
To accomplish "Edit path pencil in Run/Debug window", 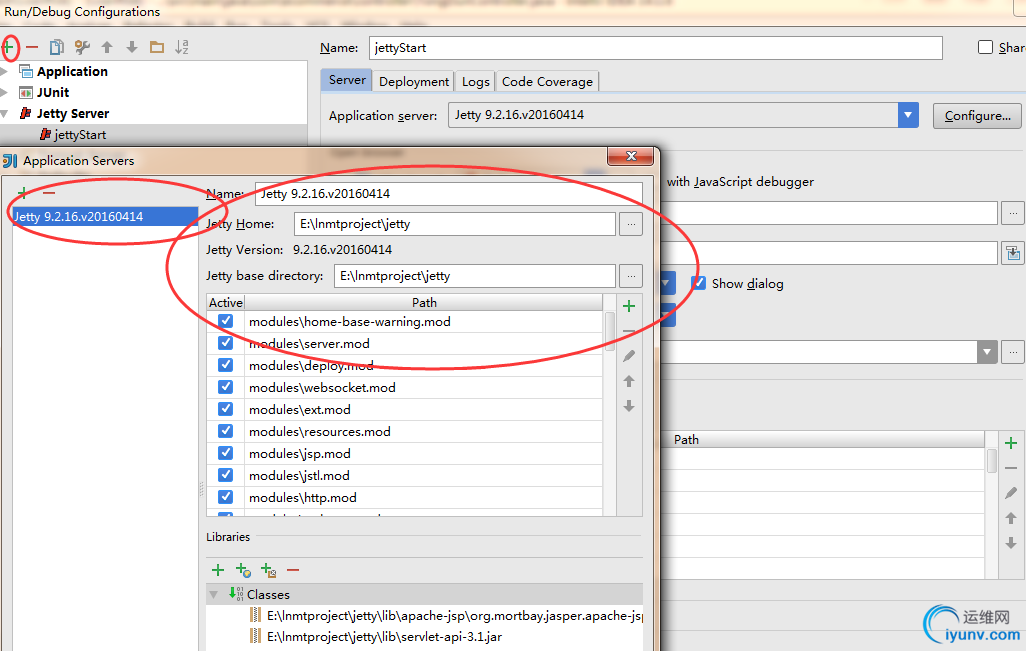I will click(x=1011, y=493).
